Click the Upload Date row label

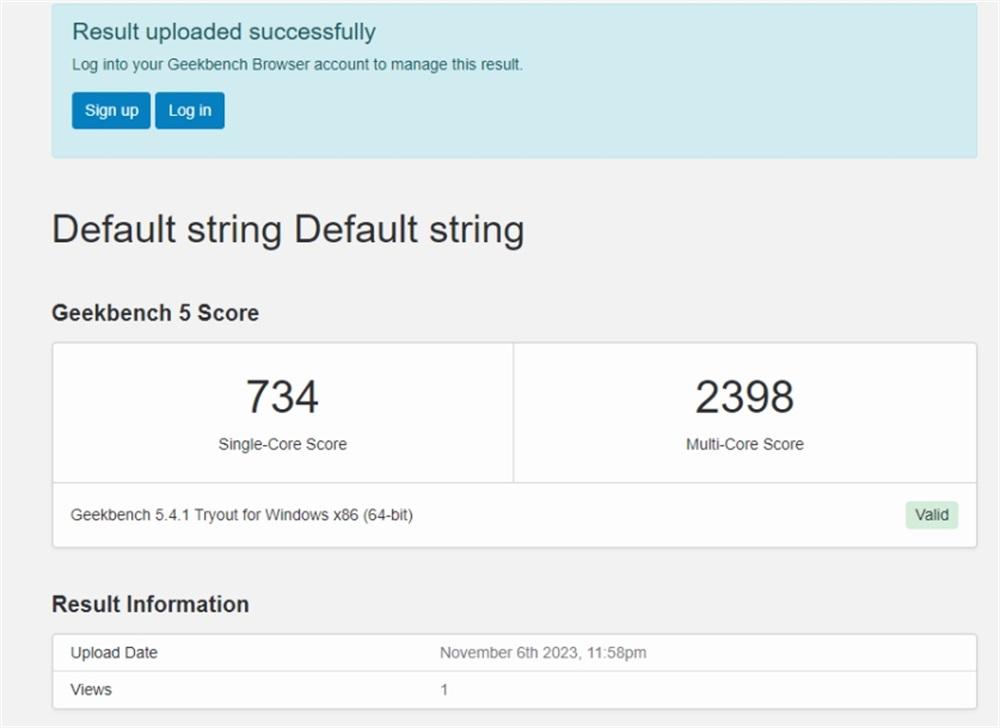pyautogui.click(x=114, y=653)
